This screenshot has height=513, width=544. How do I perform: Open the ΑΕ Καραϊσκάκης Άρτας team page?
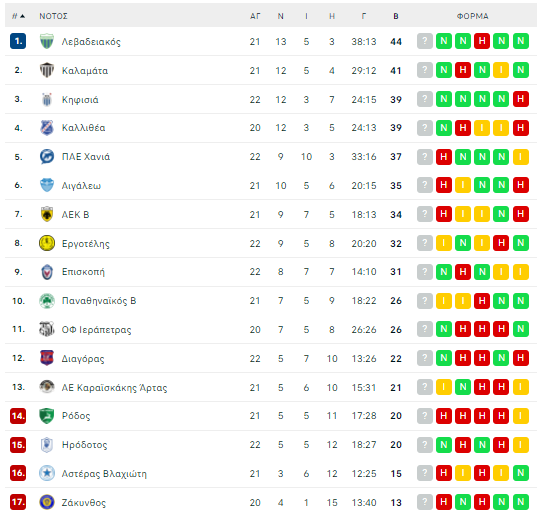(114, 387)
